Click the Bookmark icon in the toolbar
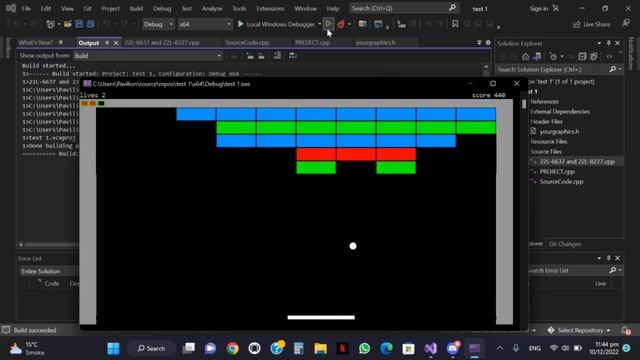This screenshot has width=640, height=360. pos(455,24)
